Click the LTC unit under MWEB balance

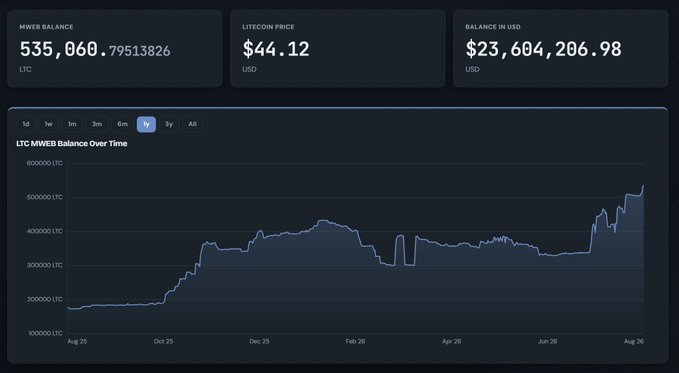pos(25,69)
